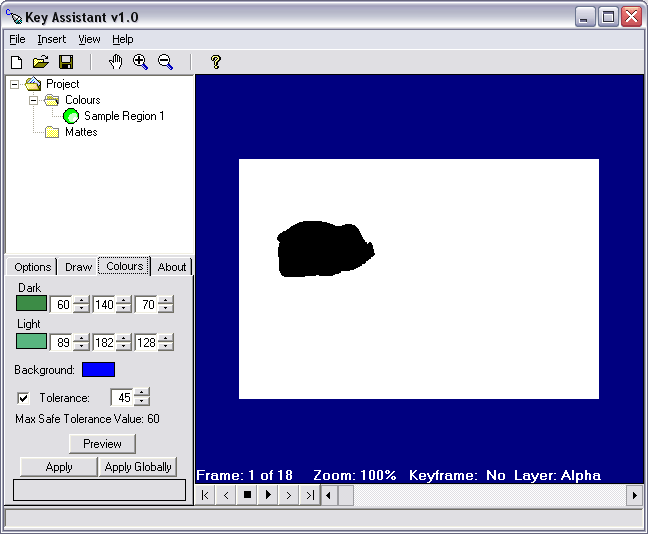Play the frame sequence
The image size is (648, 534).
268,495
